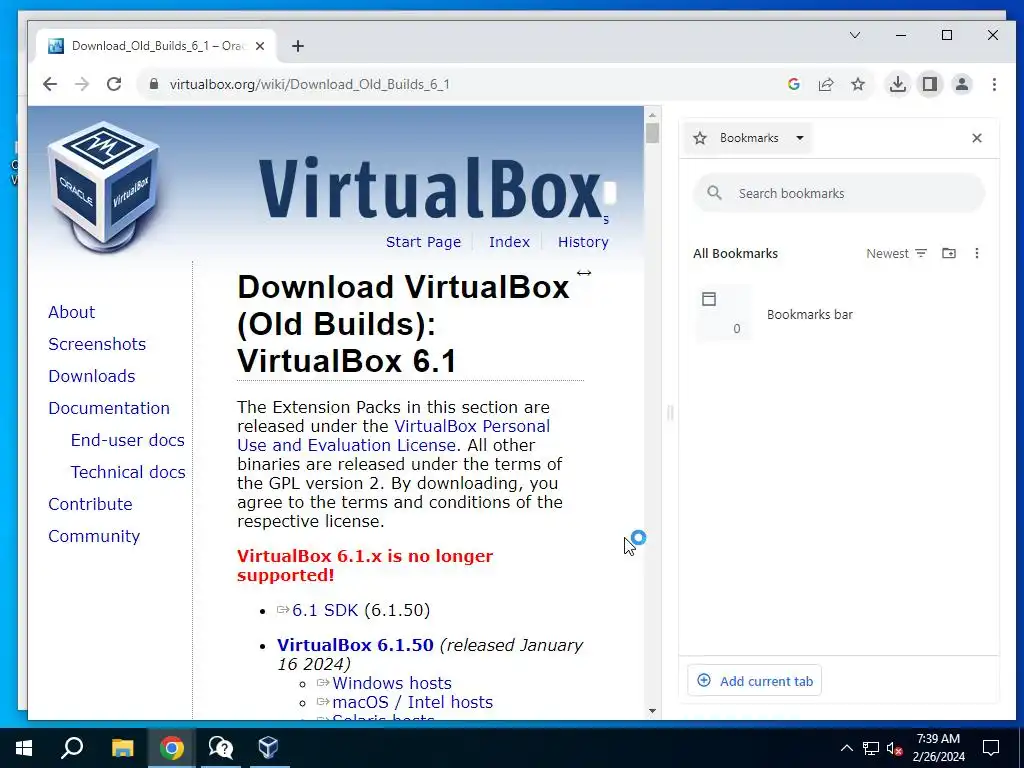The image size is (1024, 768).
Task: Open the Screenshots sidebar link
Action: tap(97, 344)
